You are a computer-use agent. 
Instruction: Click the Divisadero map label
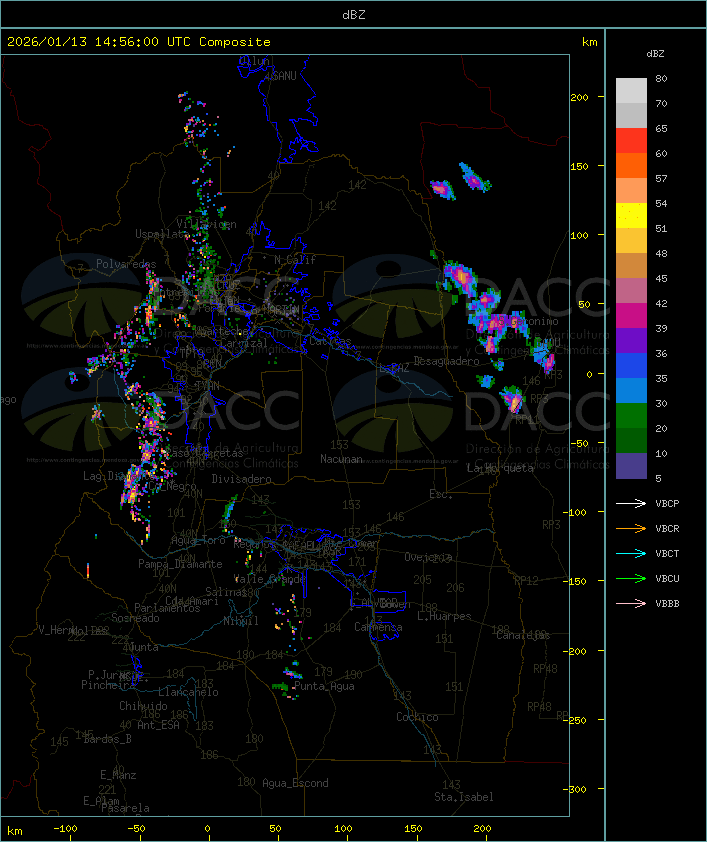pyautogui.click(x=241, y=478)
